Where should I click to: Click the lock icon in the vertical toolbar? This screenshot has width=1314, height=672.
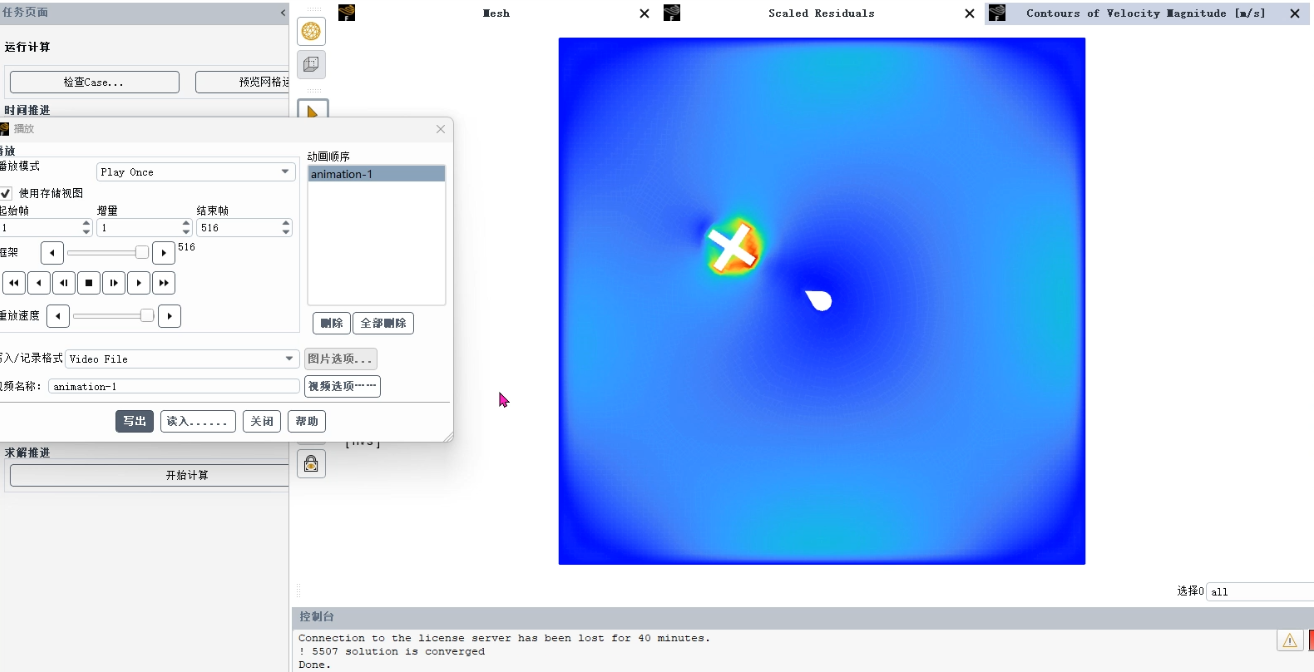coord(311,464)
